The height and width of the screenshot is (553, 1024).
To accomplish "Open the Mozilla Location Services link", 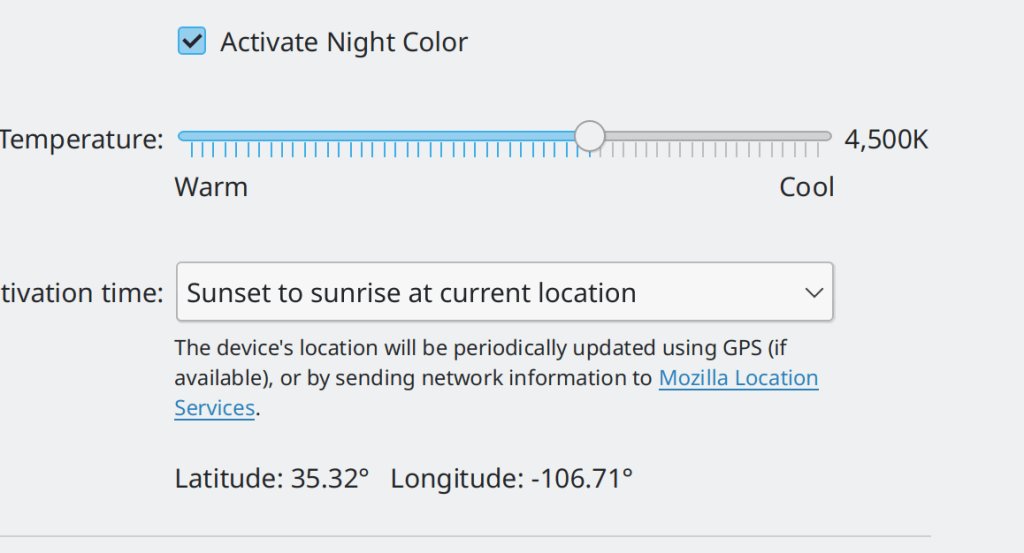I will tap(738, 379).
